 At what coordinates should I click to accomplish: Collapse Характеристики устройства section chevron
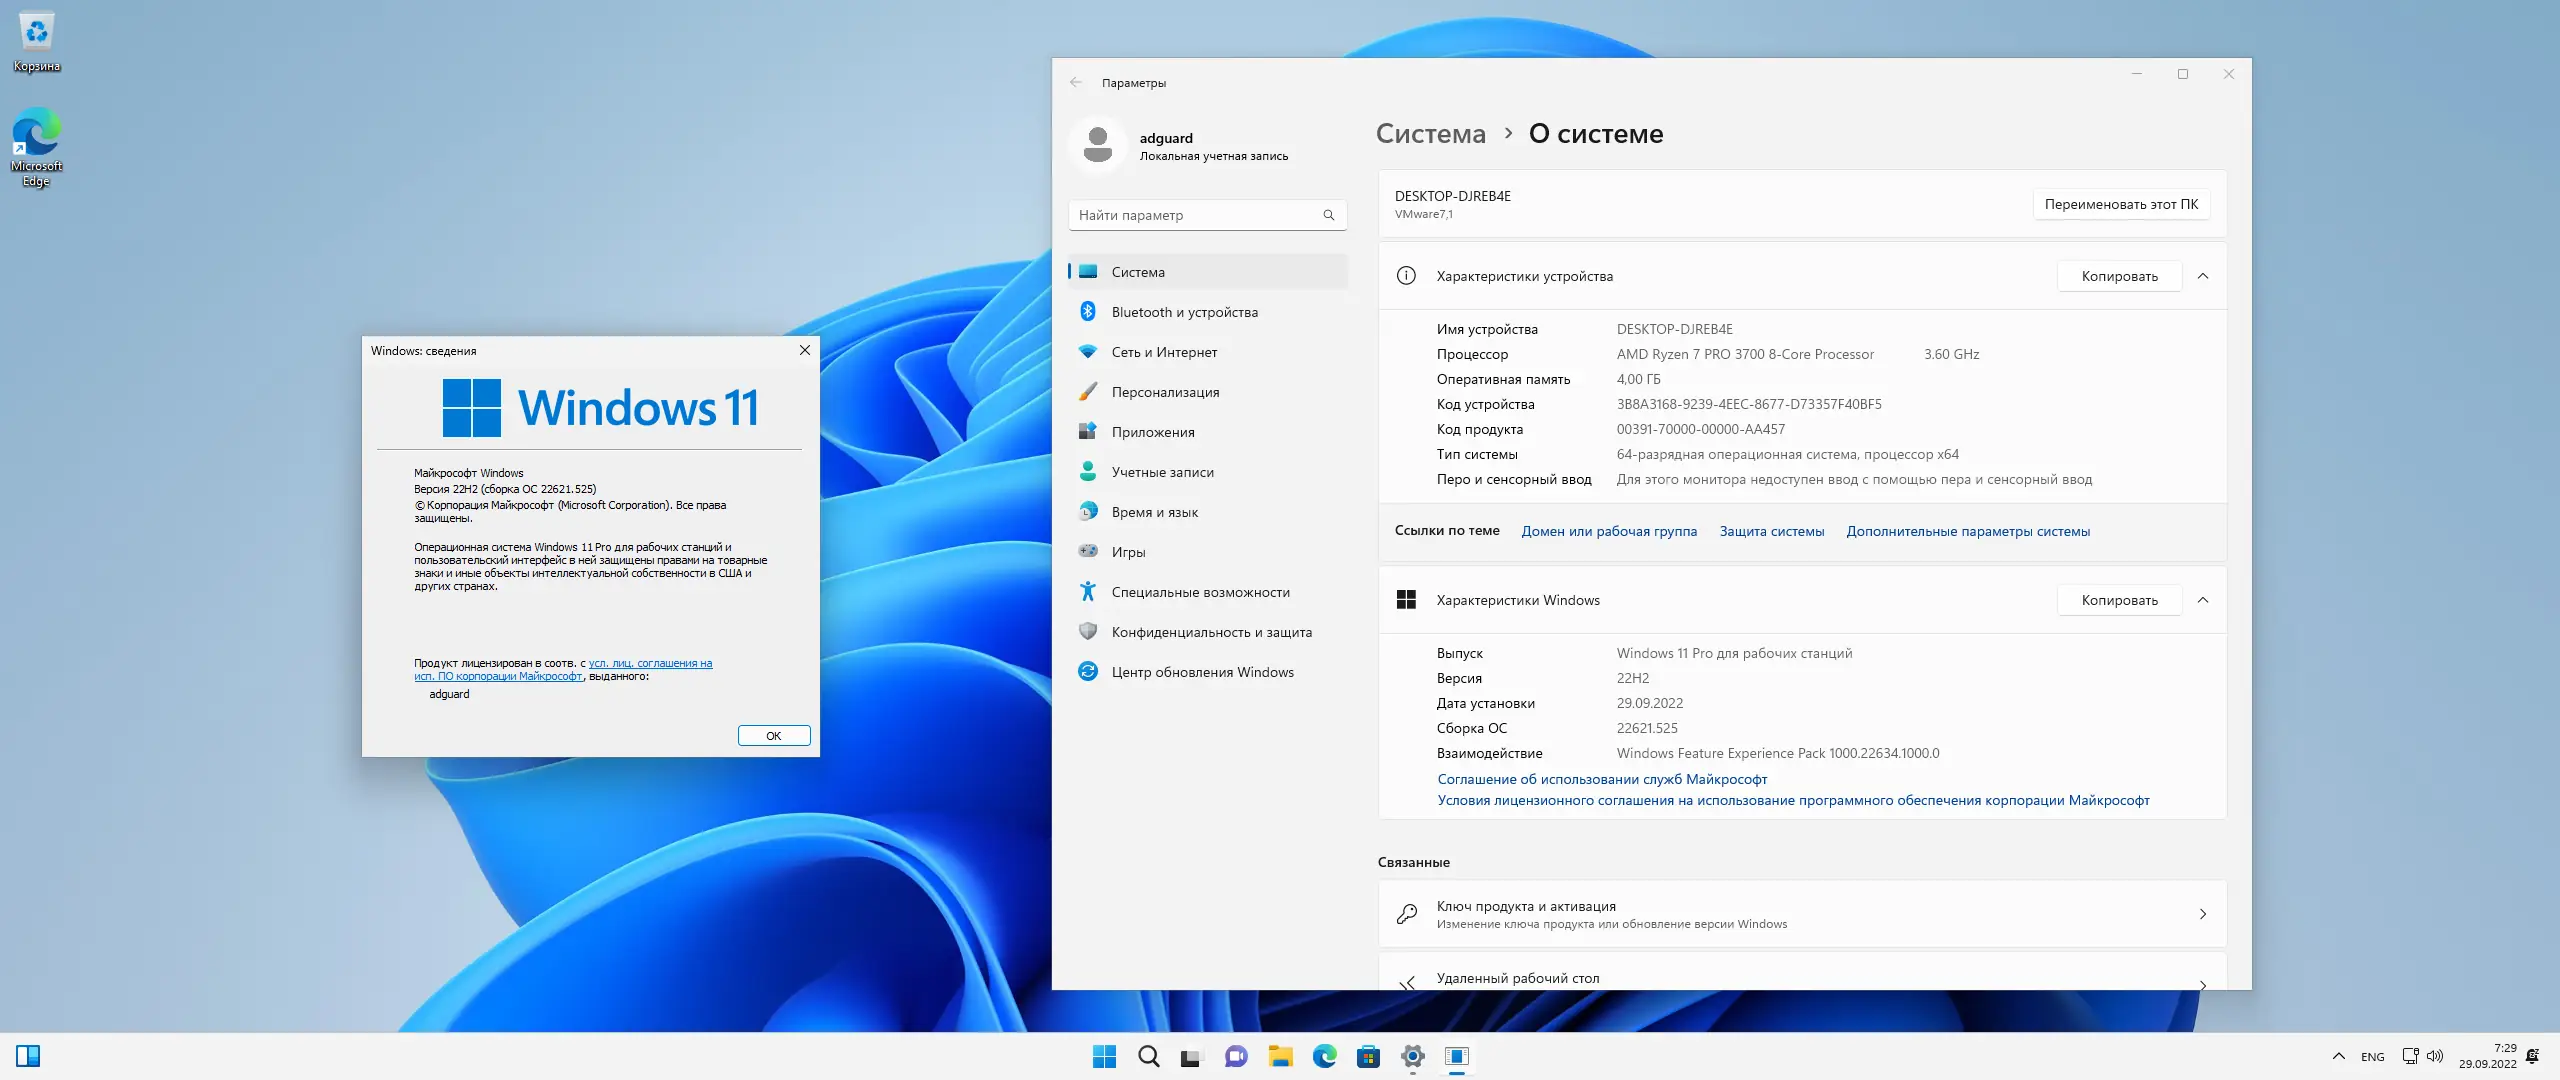(x=2203, y=276)
